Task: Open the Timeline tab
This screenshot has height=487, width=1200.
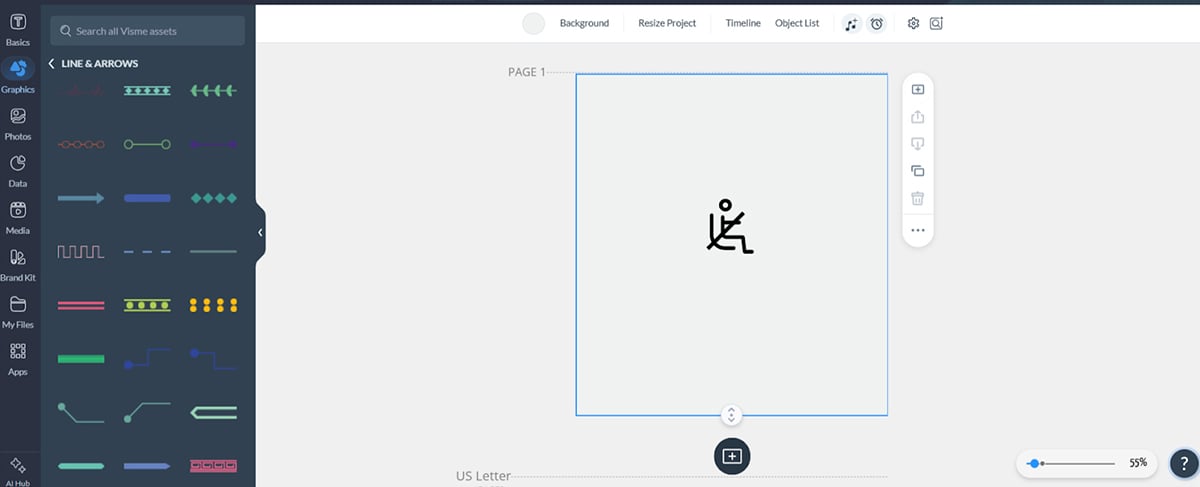Action: click(x=743, y=24)
